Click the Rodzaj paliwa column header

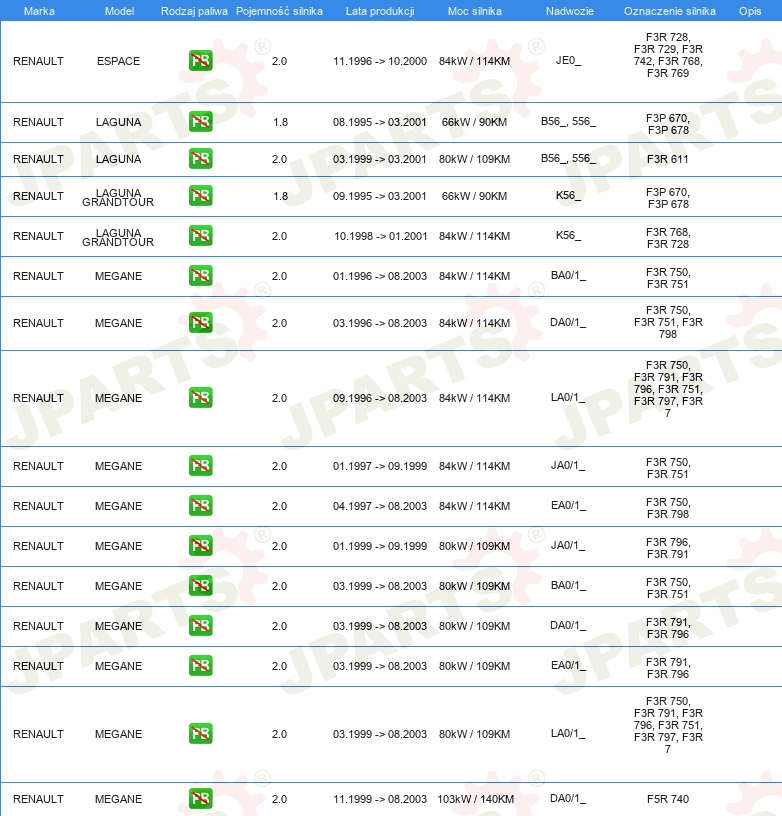194,11
